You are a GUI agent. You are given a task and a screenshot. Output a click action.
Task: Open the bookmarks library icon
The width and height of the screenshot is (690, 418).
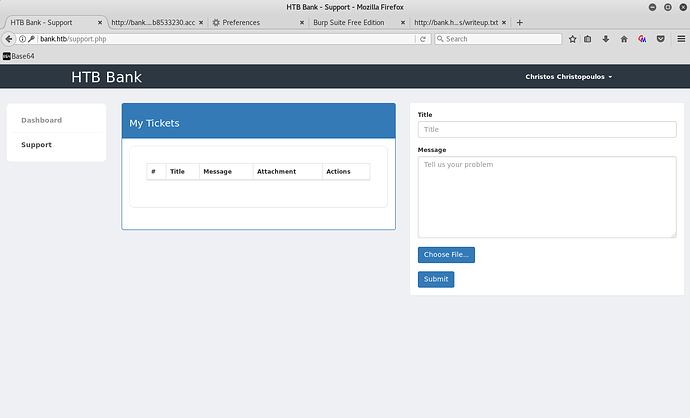click(x=589, y=39)
